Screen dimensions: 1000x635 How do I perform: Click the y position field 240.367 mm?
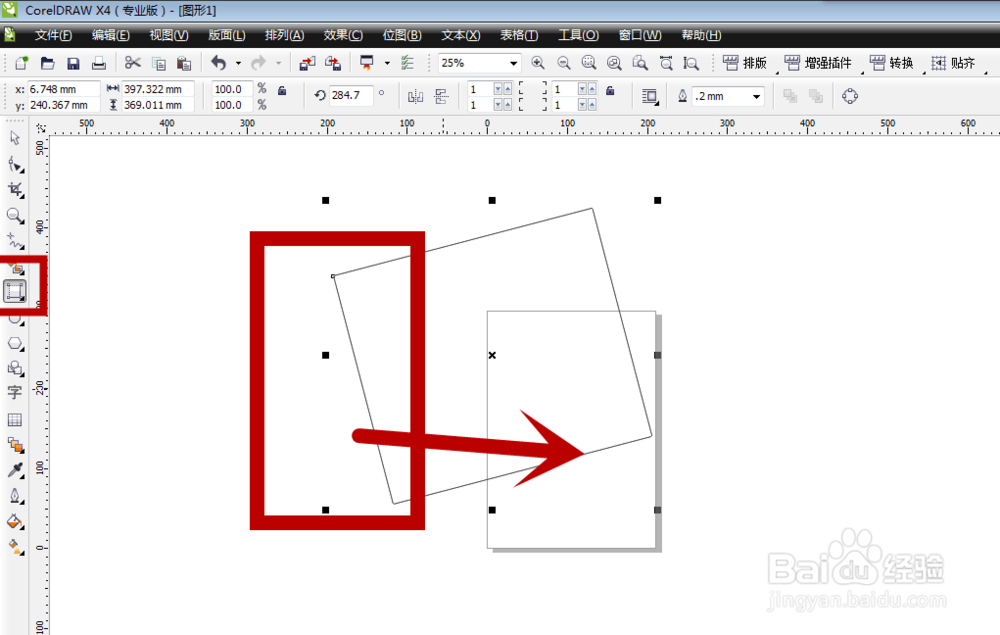(x=63, y=105)
